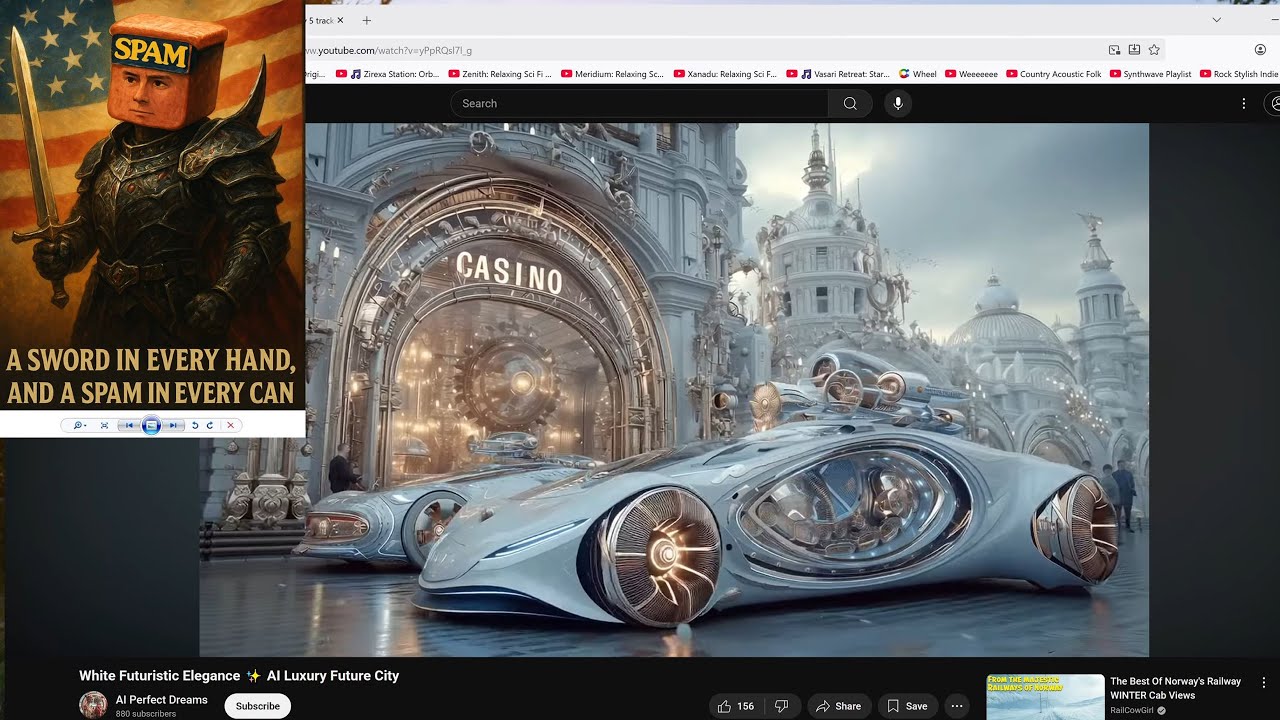
Task: Open the more actions menu beside Save
Action: 957,706
